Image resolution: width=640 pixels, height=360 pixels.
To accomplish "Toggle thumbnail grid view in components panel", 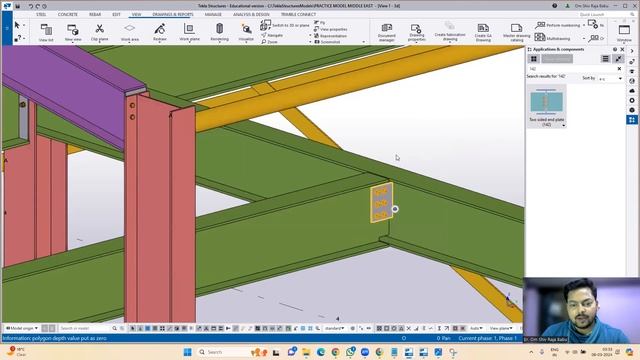I will 533,59.
